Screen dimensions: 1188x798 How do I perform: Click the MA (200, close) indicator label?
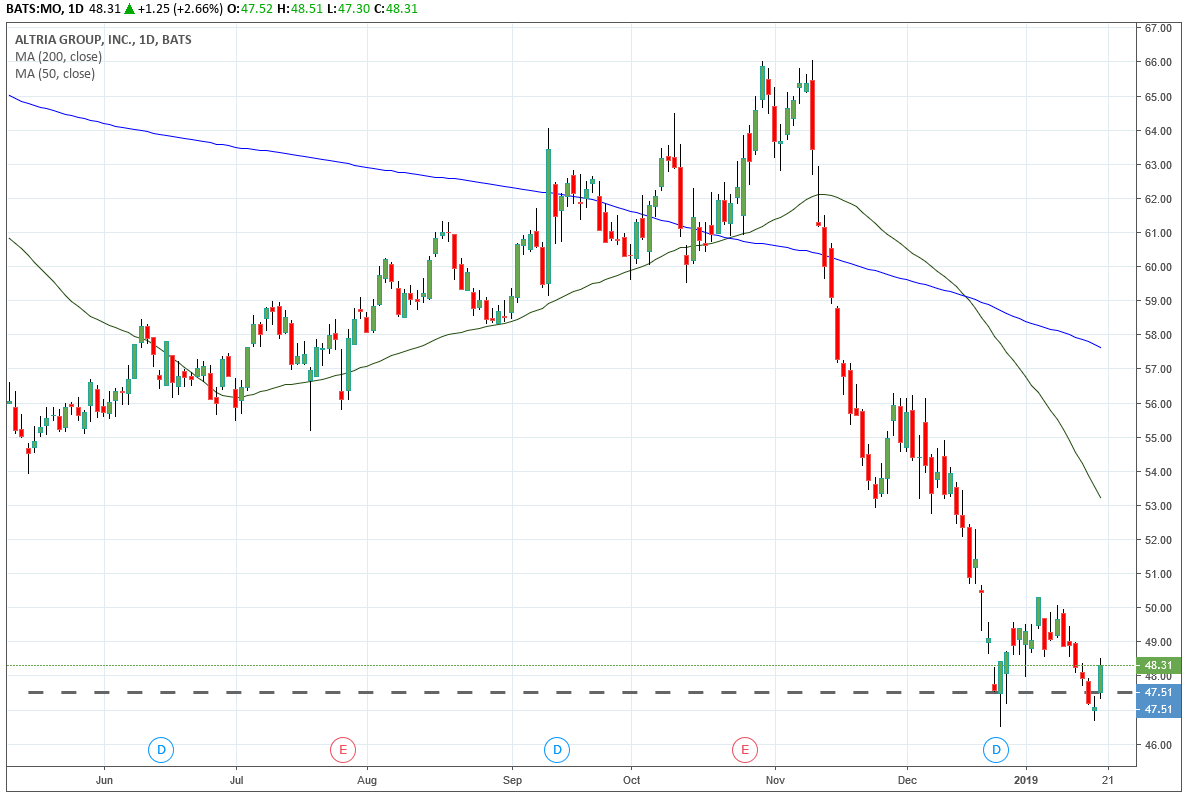(58, 57)
